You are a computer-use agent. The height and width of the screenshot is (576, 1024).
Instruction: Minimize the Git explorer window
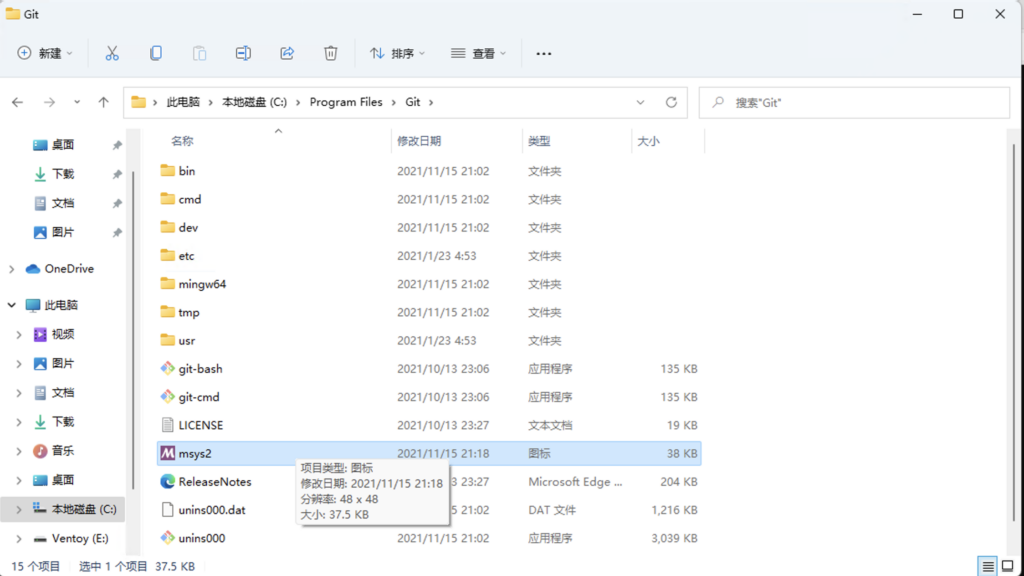tap(918, 14)
